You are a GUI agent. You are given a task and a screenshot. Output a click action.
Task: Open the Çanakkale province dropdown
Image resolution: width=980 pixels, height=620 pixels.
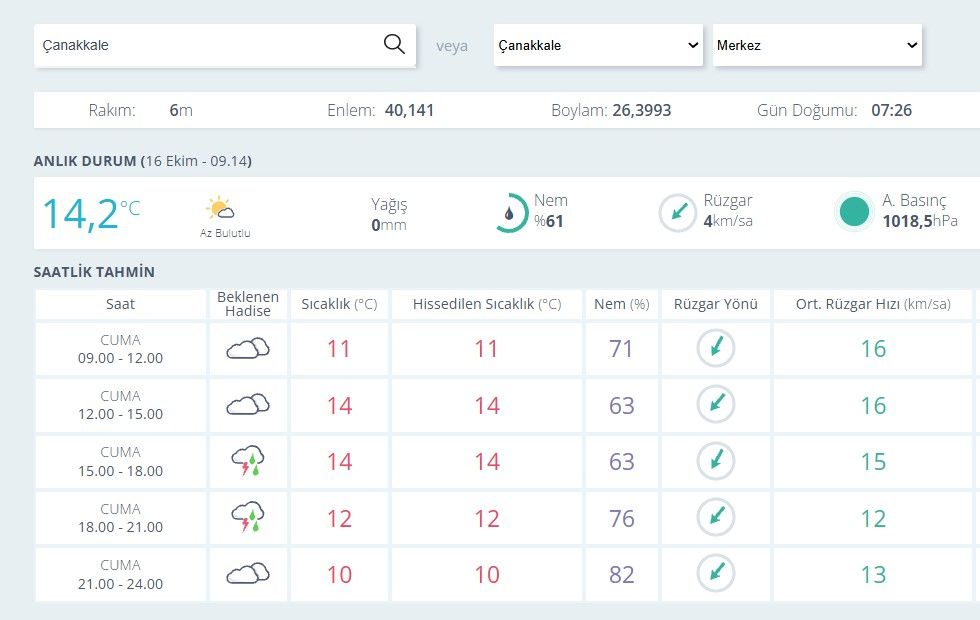[598, 45]
